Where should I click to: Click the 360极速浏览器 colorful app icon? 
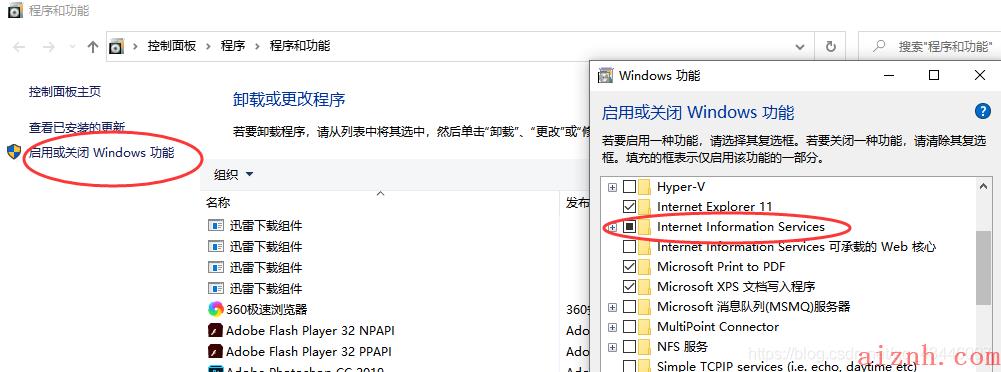tap(216, 309)
